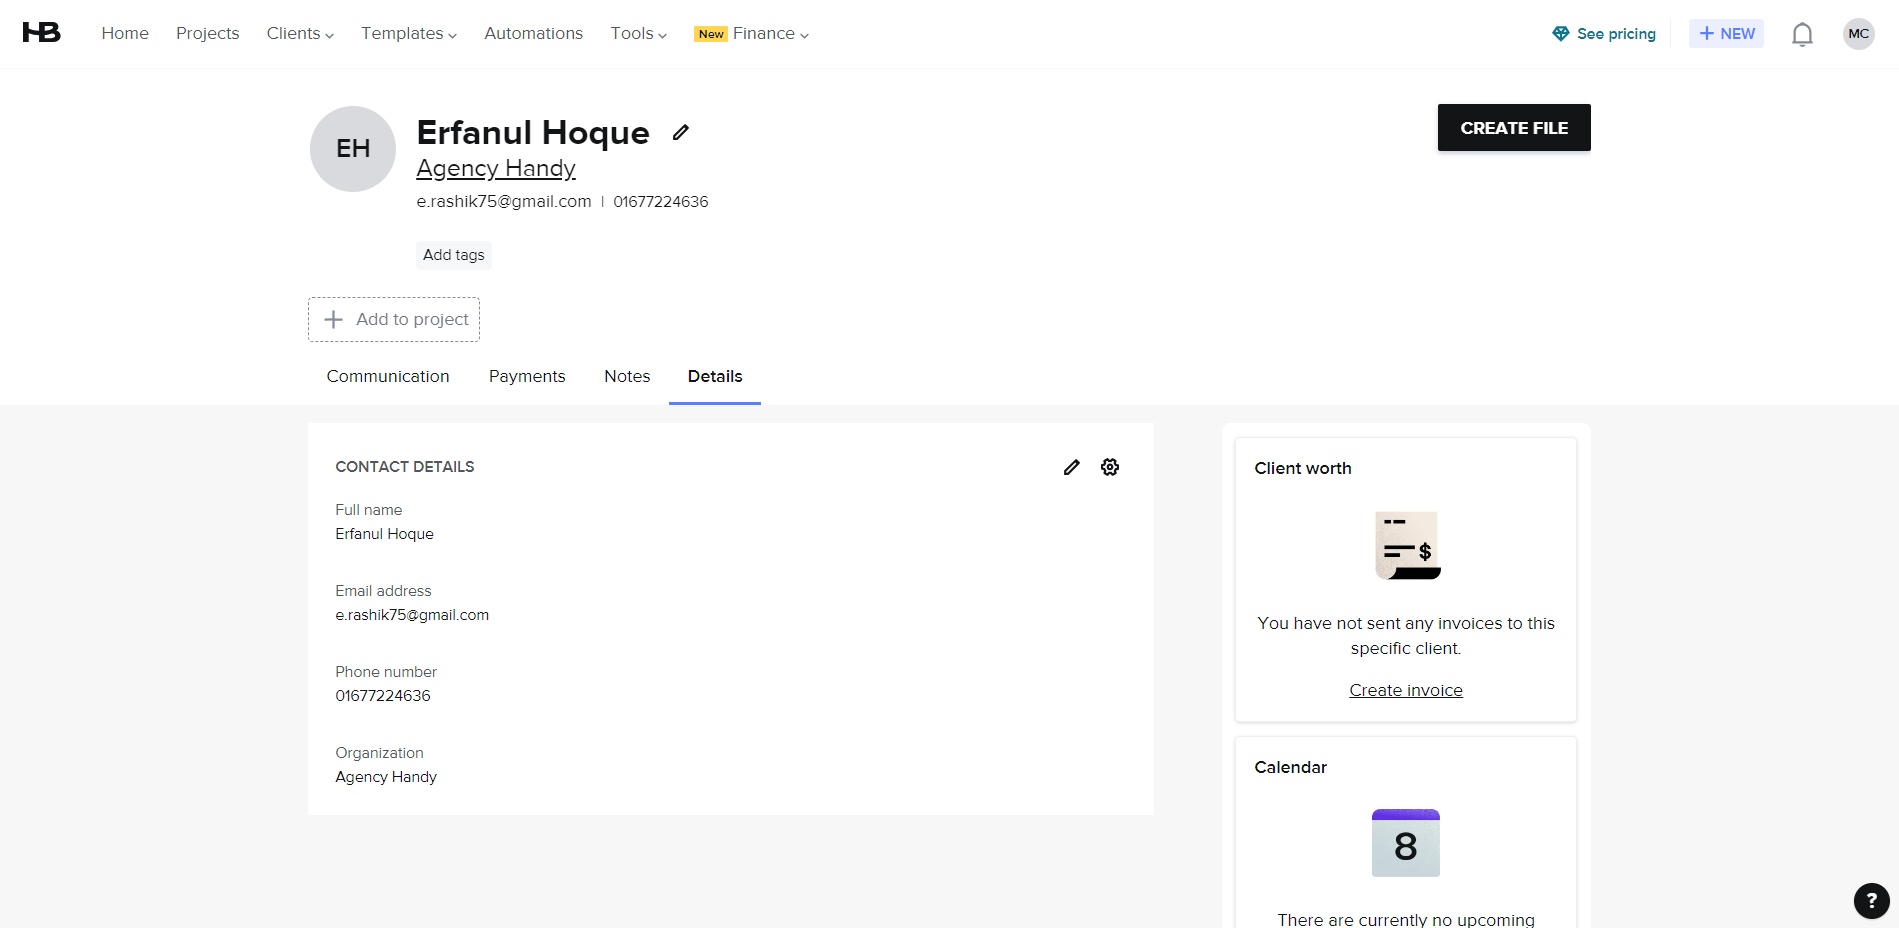The width and height of the screenshot is (1899, 928).
Task: Select the Communication tab
Action: coord(387,376)
